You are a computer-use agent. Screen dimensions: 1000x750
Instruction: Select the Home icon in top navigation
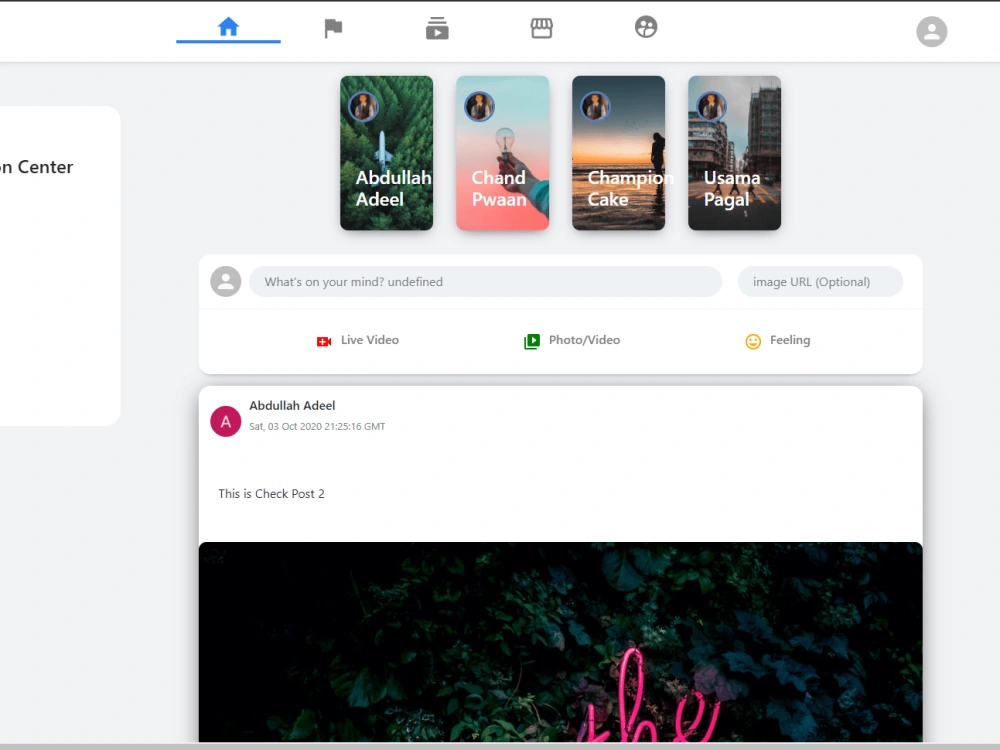click(x=228, y=27)
